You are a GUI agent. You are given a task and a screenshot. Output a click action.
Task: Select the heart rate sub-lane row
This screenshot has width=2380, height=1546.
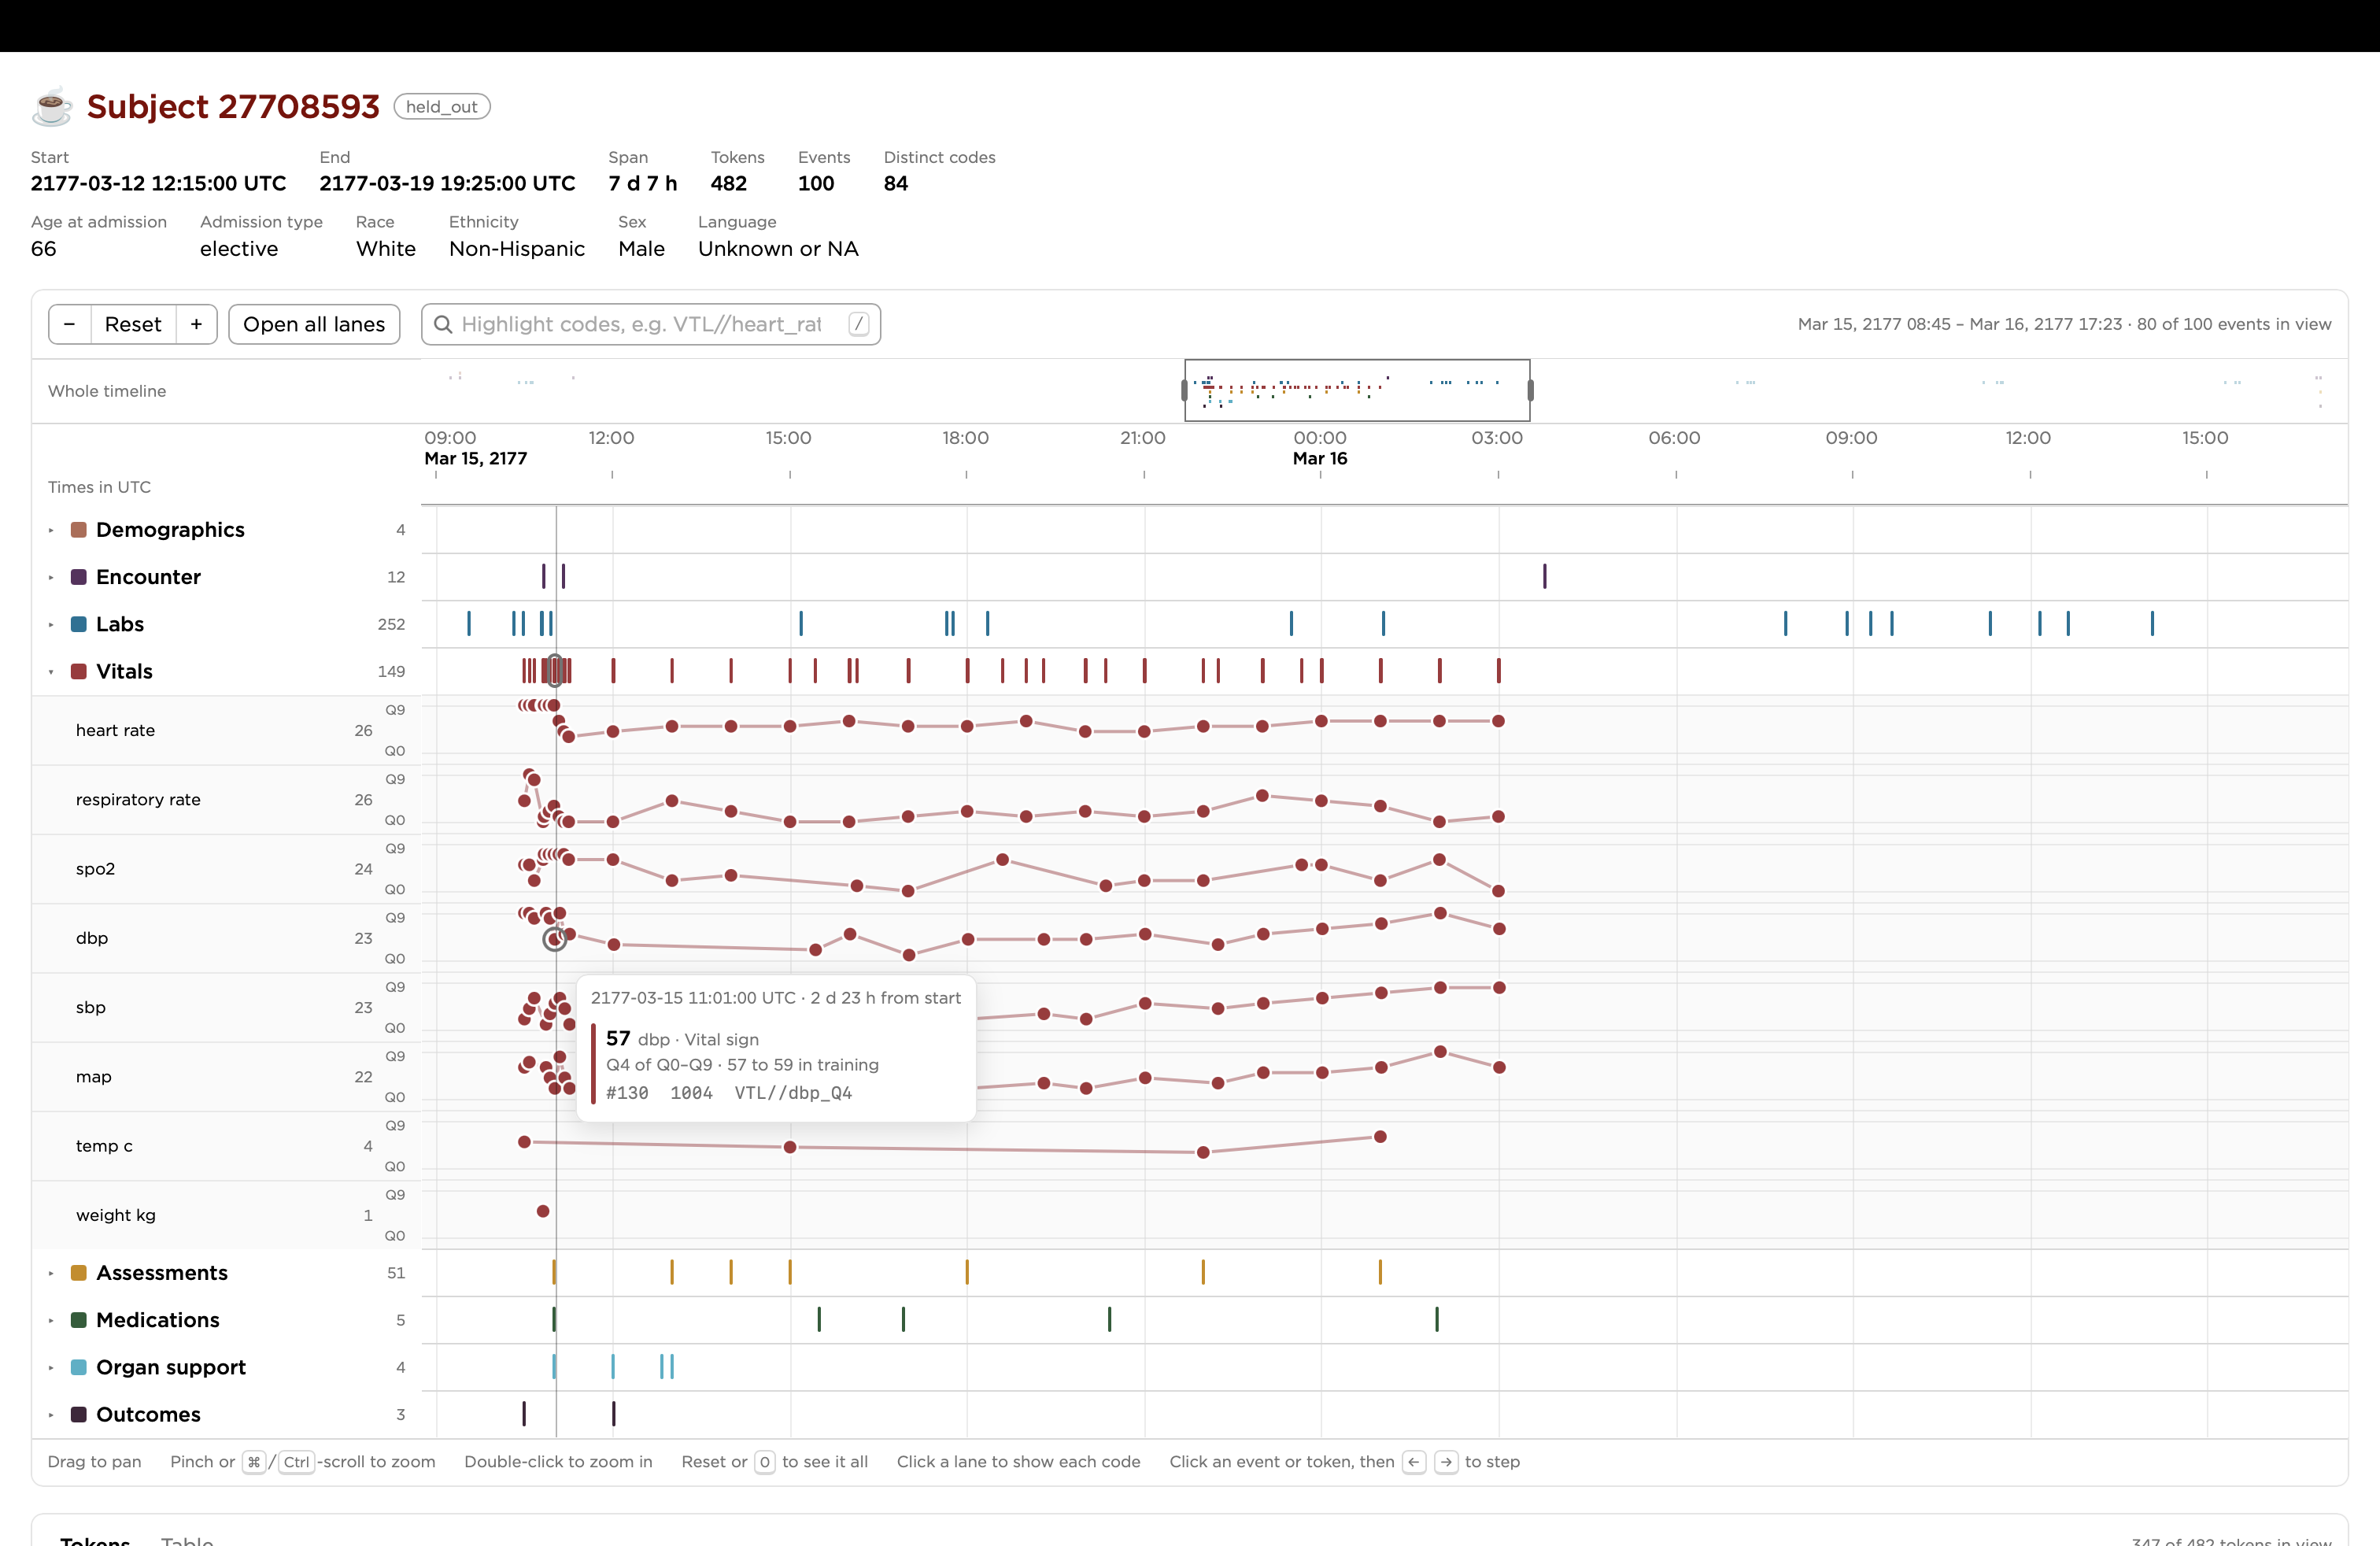pyautogui.click(x=226, y=730)
